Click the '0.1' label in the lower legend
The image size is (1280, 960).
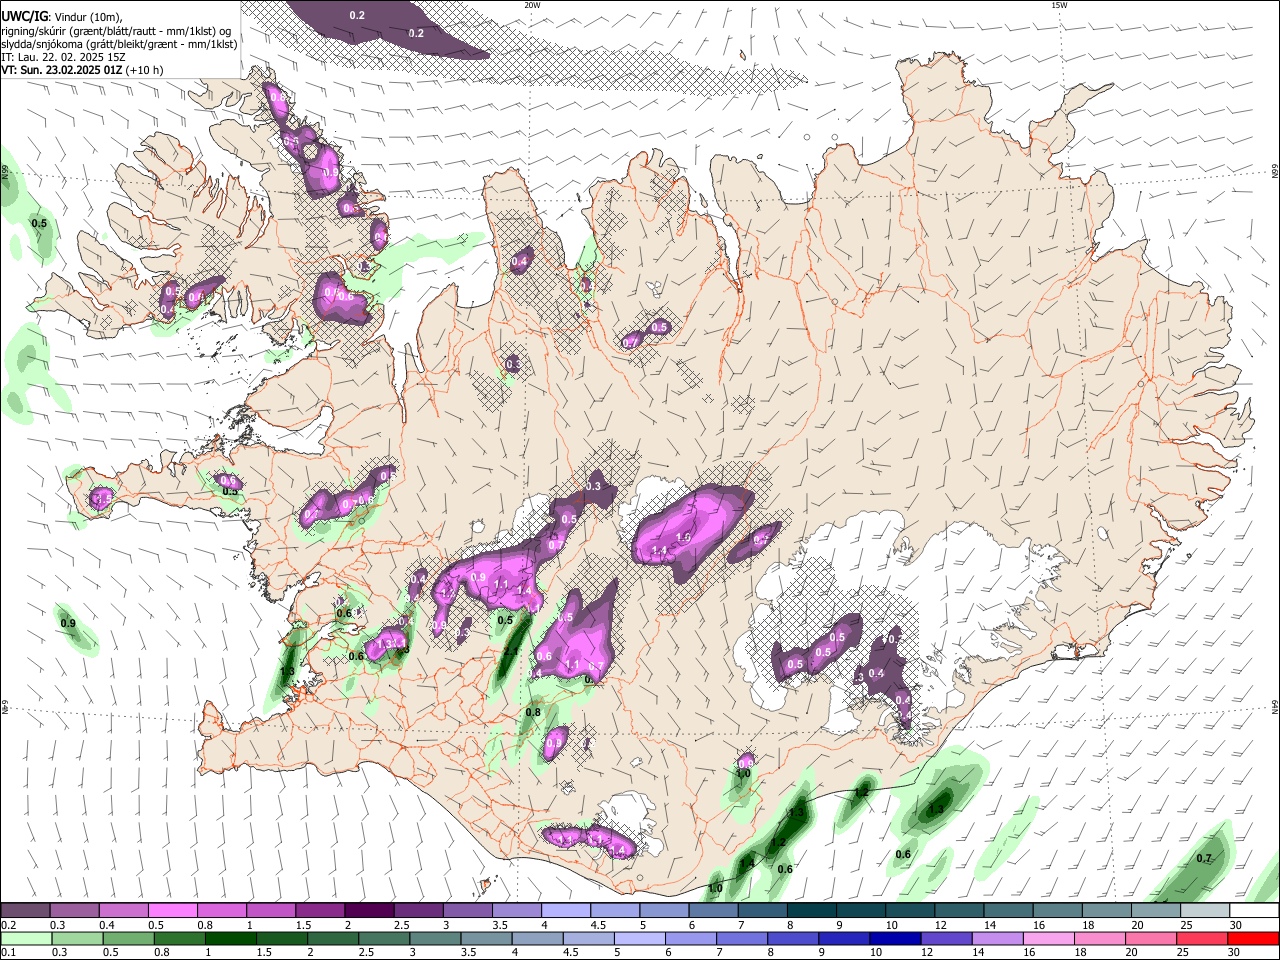pyautogui.click(x=7, y=953)
